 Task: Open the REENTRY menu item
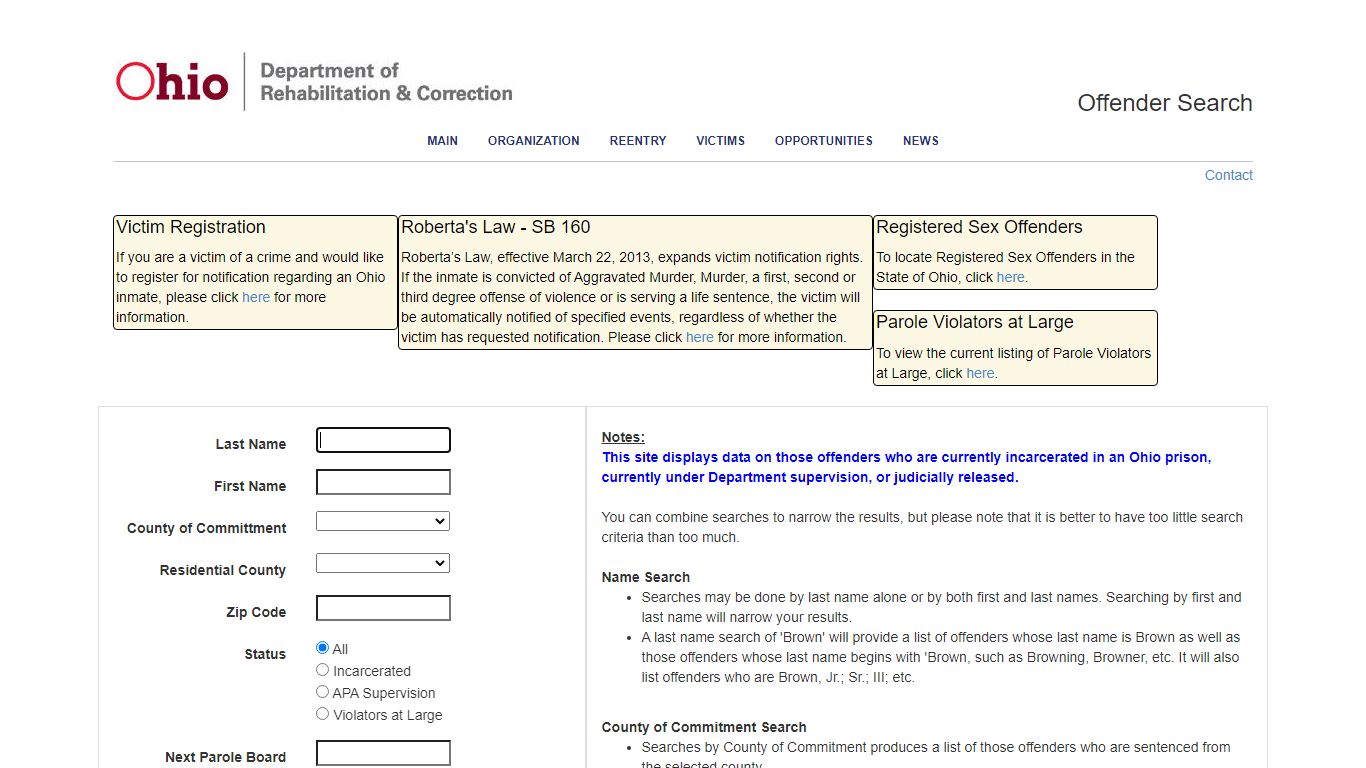click(x=638, y=141)
